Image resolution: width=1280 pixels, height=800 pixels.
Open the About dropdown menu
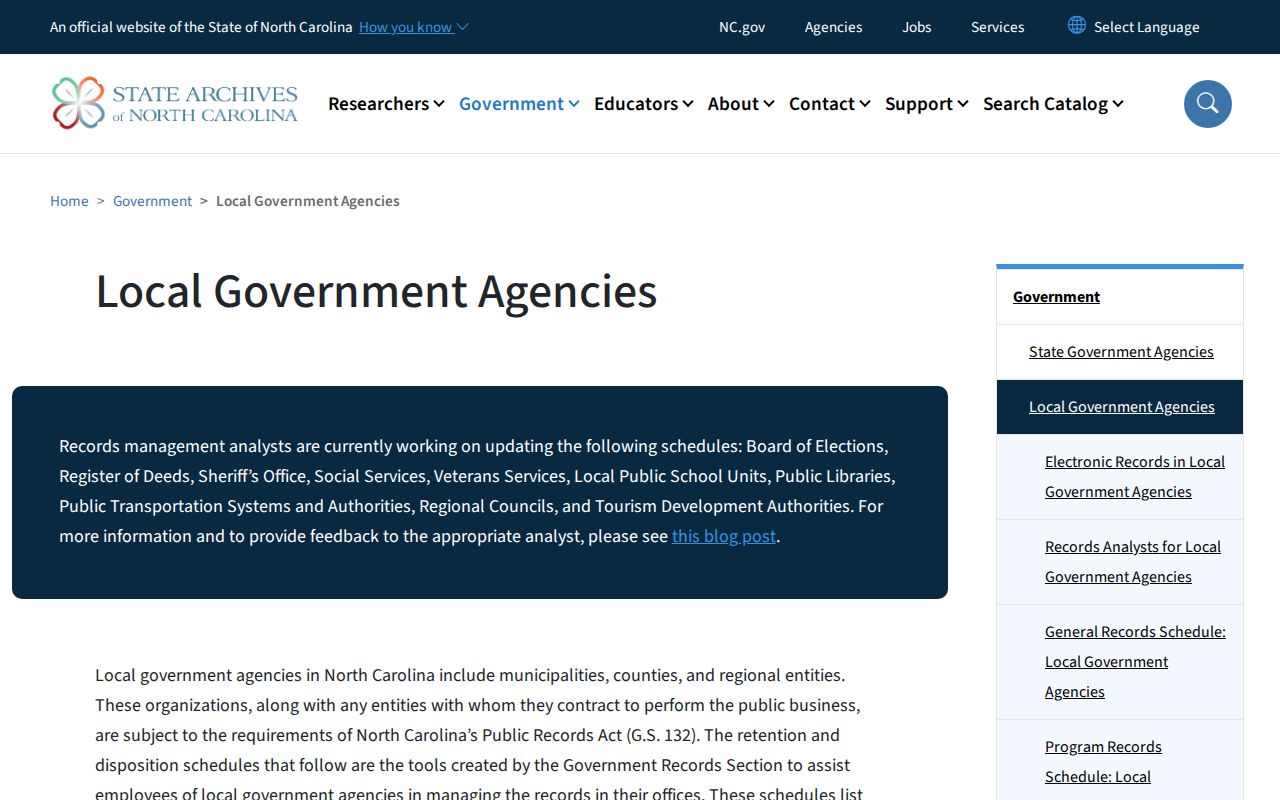coord(740,104)
